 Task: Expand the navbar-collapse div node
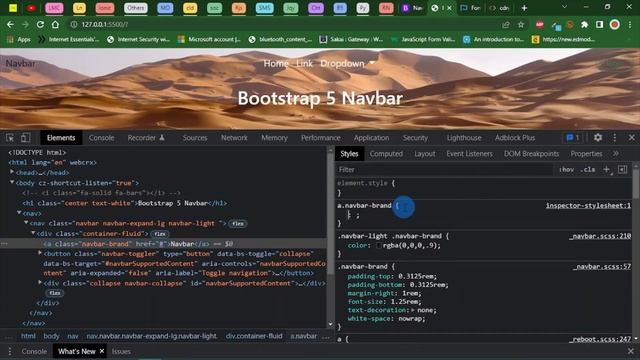click(x=40, y=282)
